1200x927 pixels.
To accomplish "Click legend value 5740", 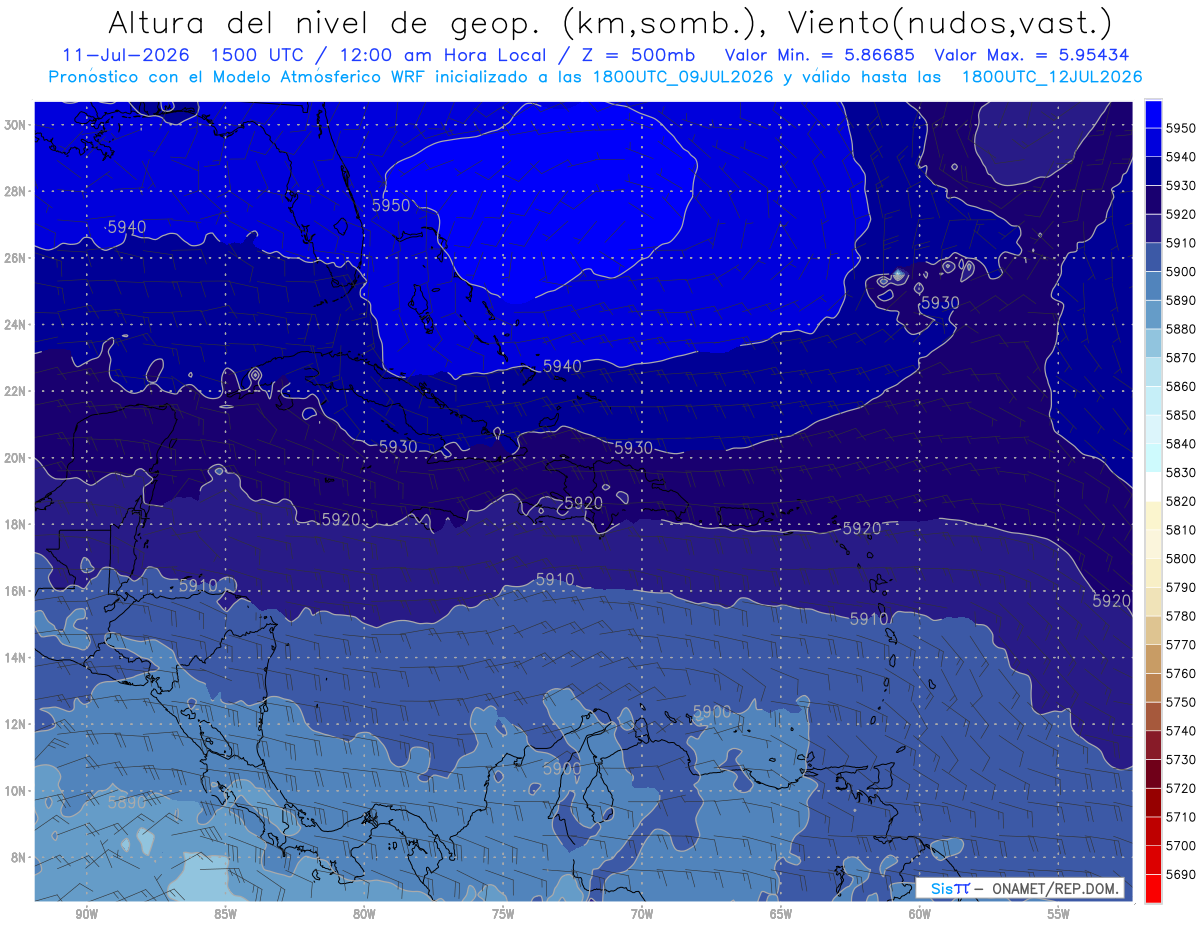I will click(x=1181, y=731).
